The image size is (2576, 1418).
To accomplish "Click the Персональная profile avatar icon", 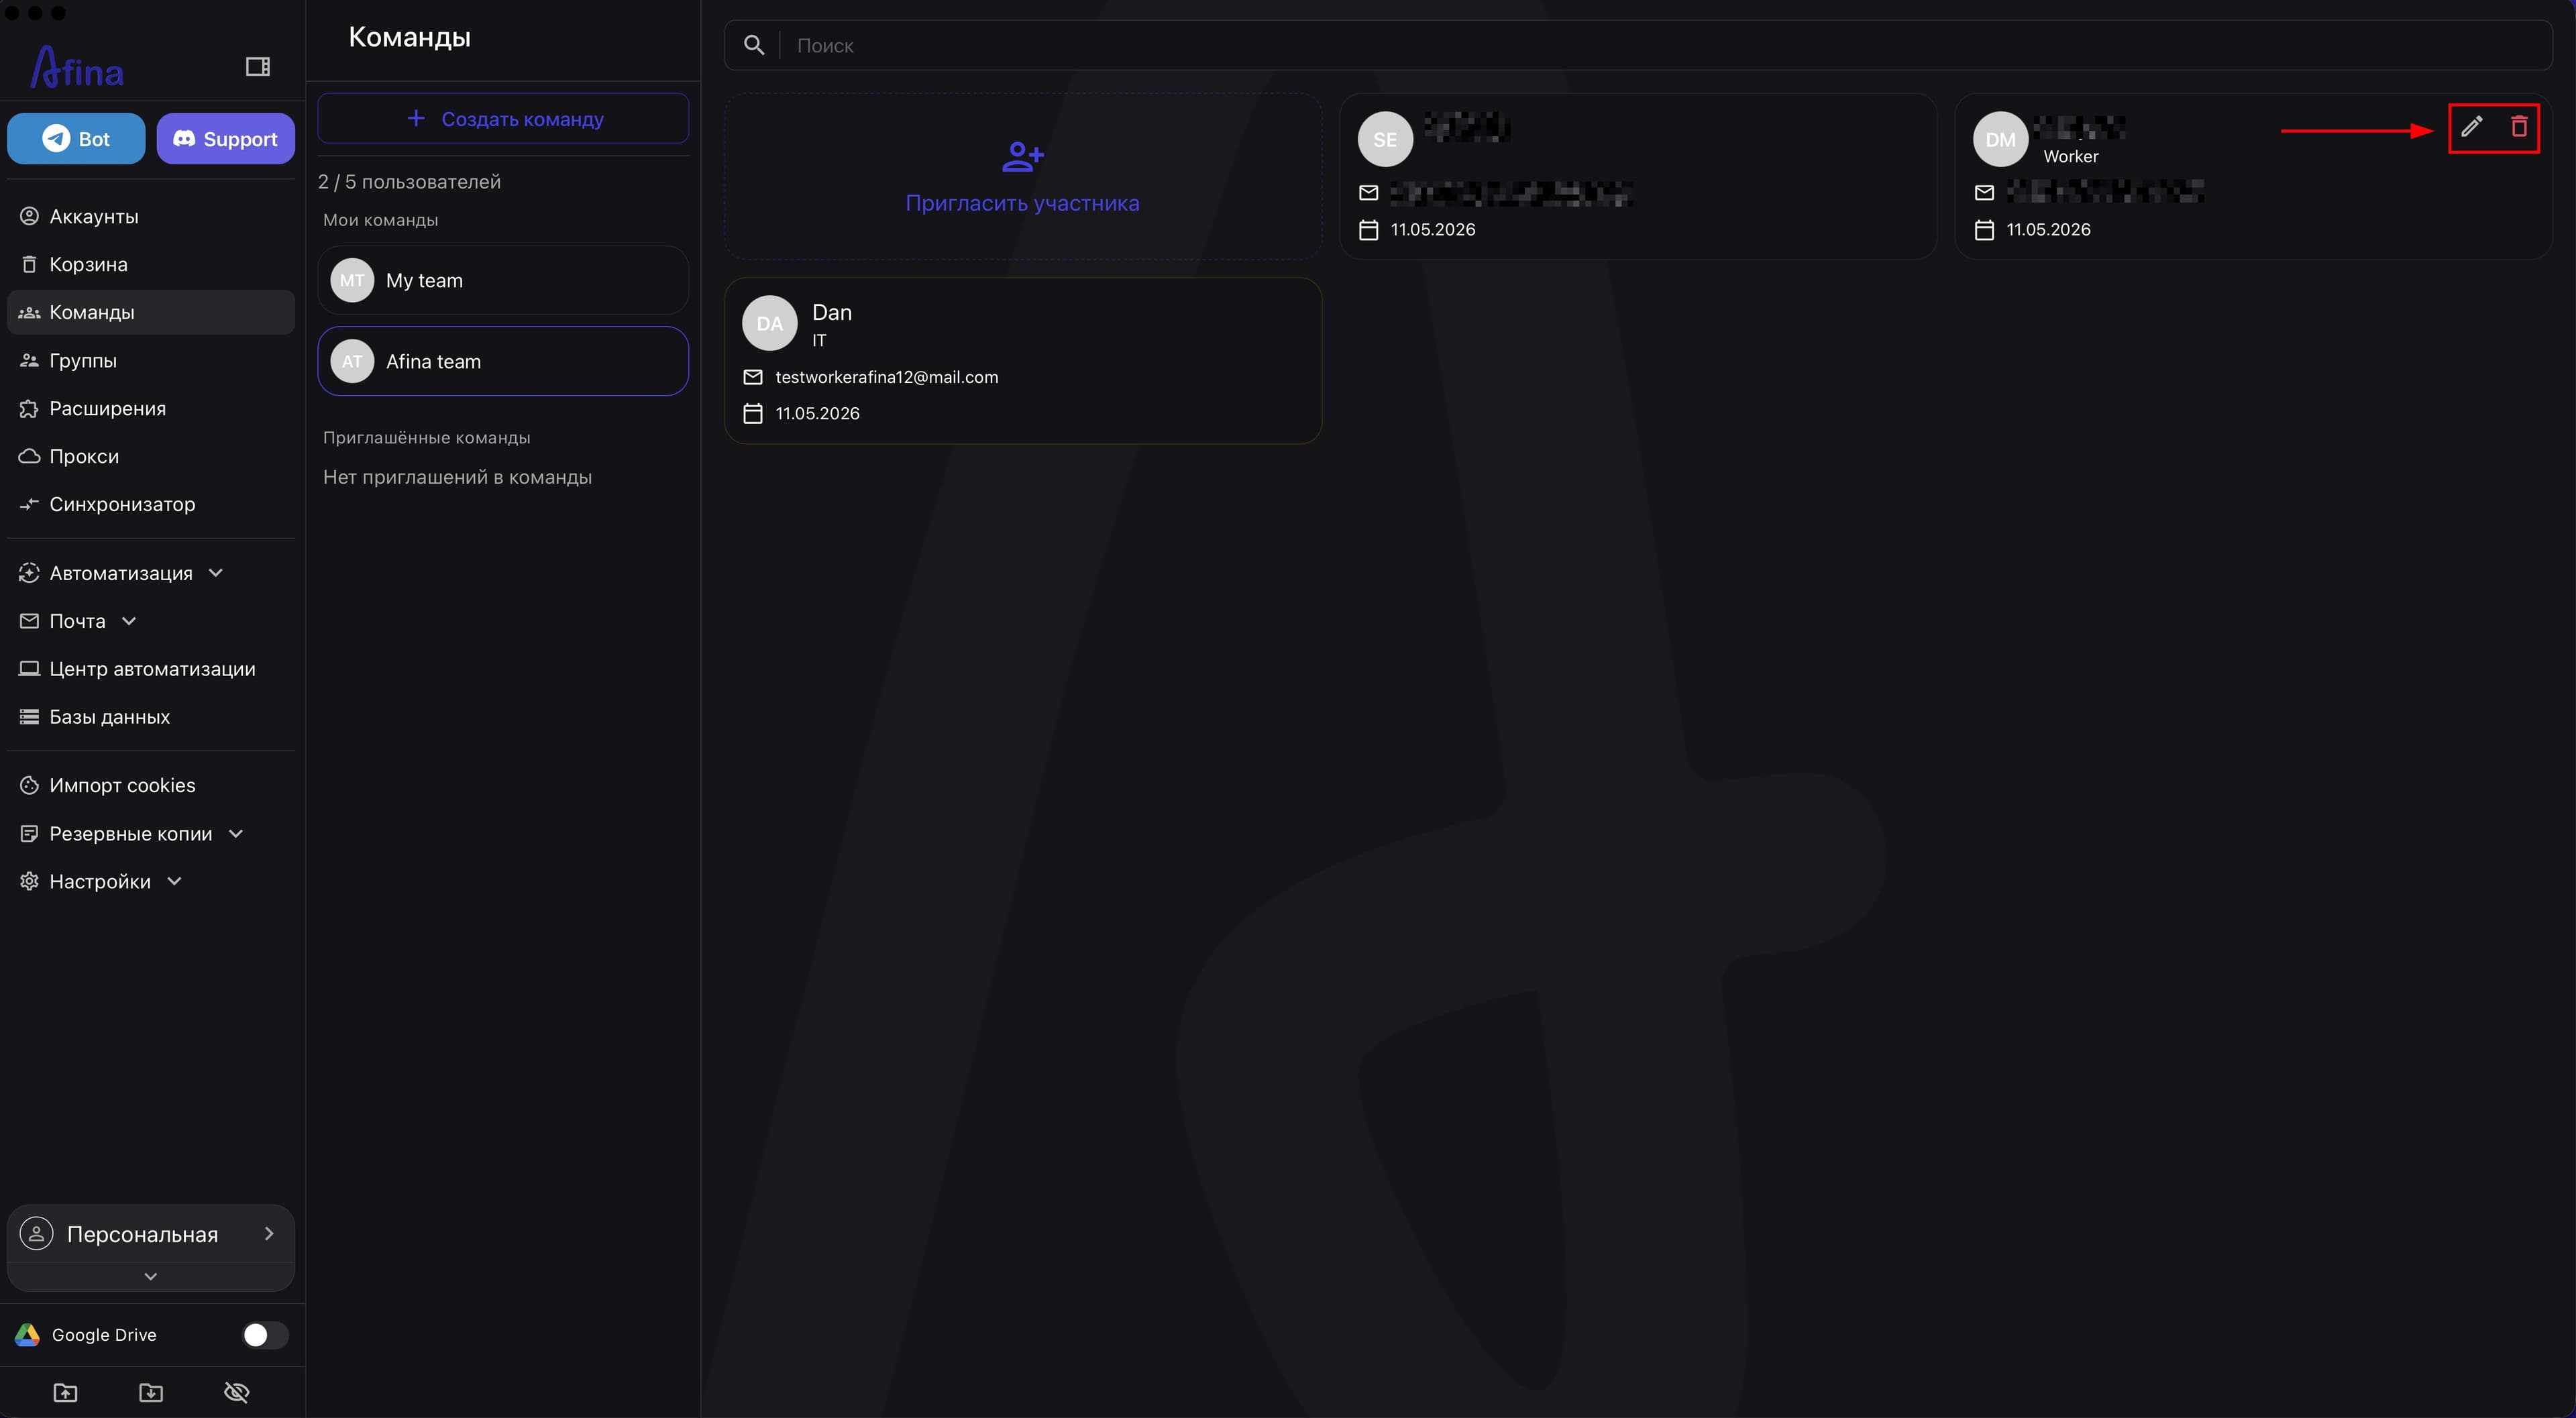I will 37,1234.
